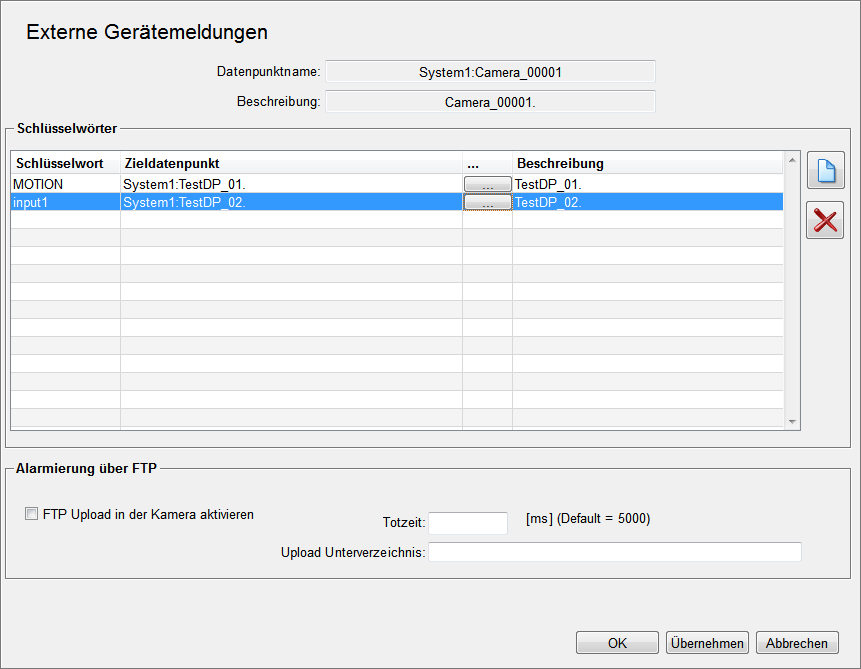This screenshot has height=669, width=861.
Task: Click the red X delete icon
Action: tap(825, 220)
